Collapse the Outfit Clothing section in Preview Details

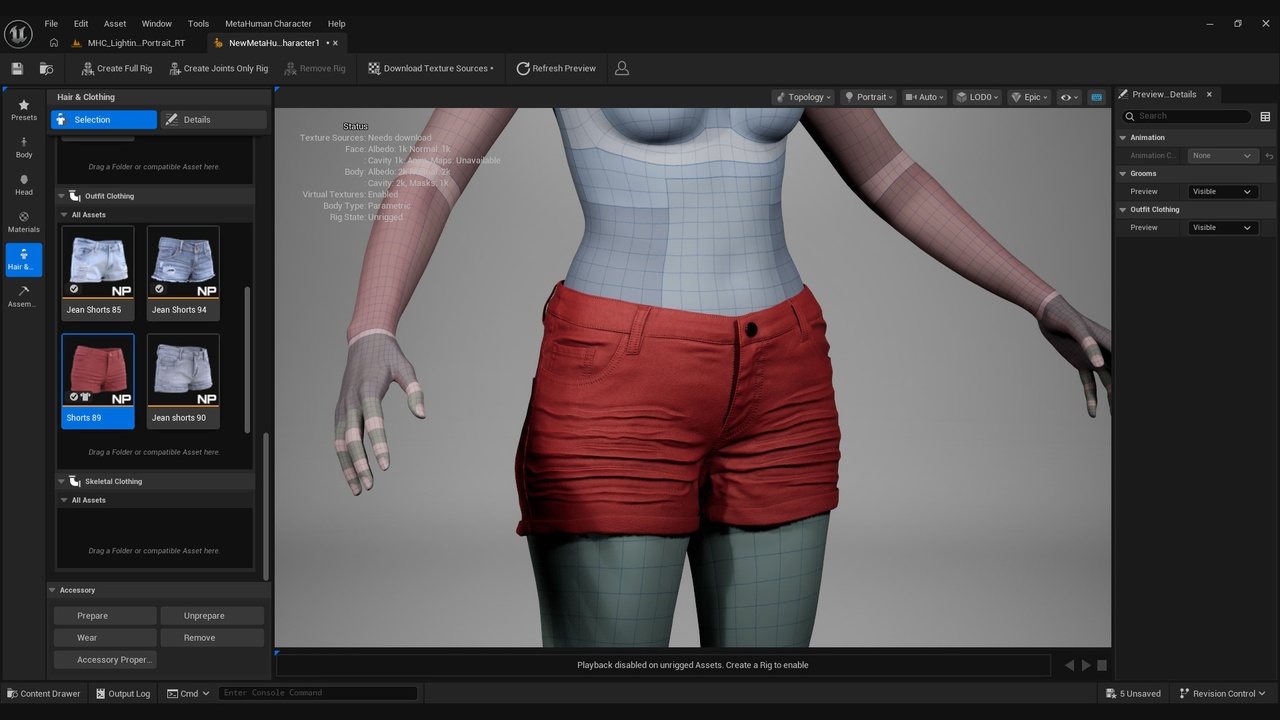(x=1123, y=209)
